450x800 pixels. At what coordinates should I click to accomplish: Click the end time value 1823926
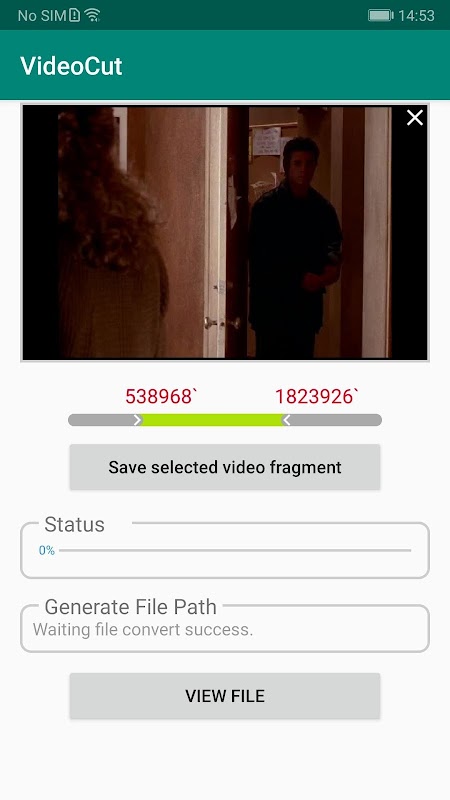[x=317, y=396]
